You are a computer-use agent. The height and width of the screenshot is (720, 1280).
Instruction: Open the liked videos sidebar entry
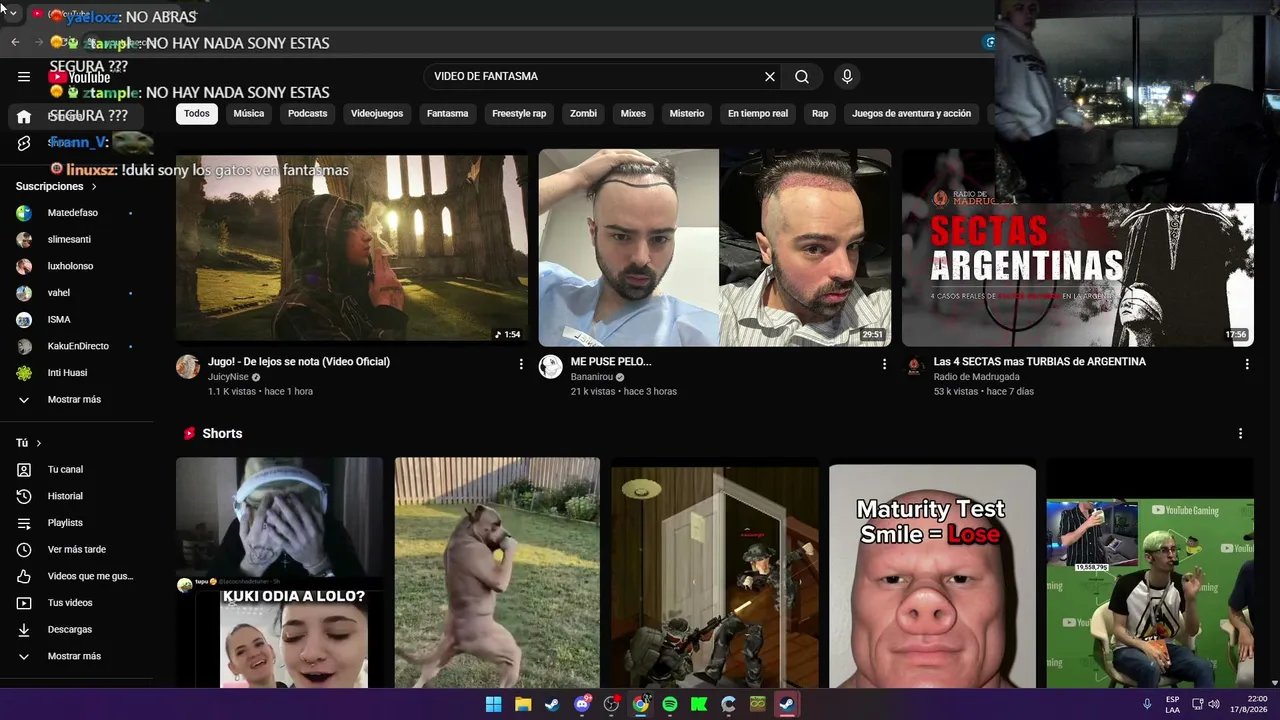pos(77,576)
